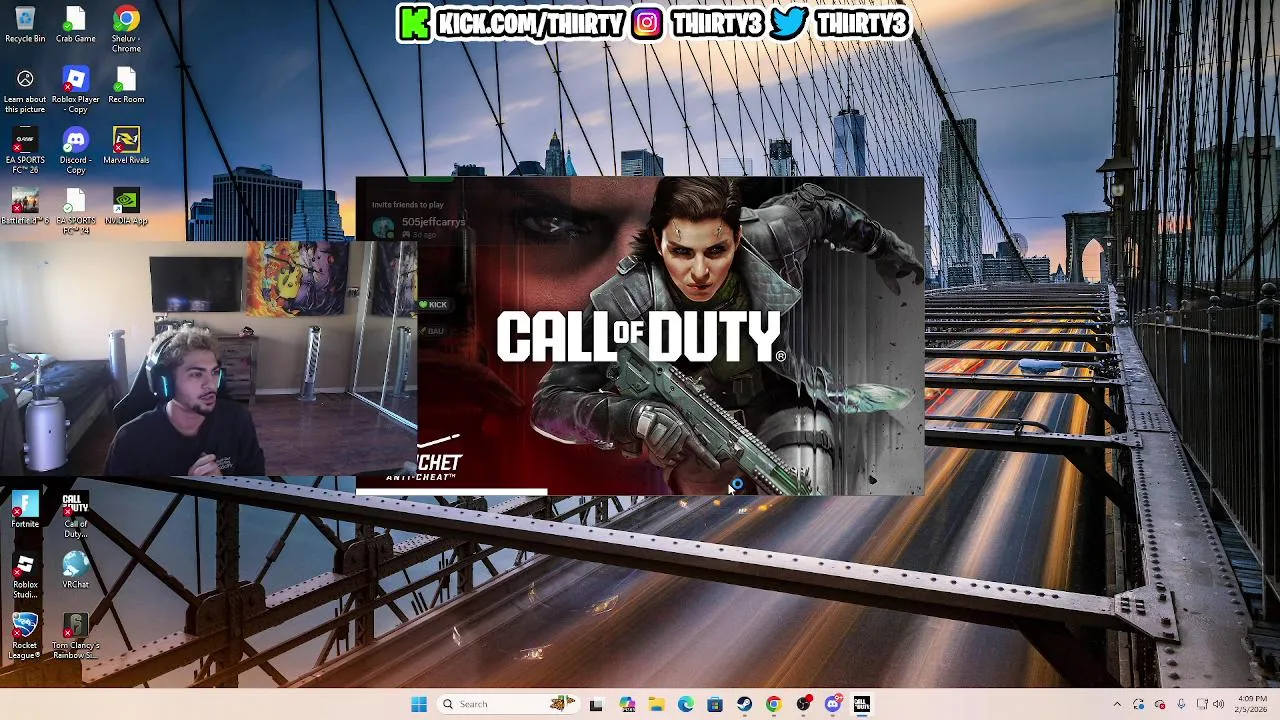Show hidden system tray icons chevron
Viewport: 1280px width, 720px height.
point(1117,704)
